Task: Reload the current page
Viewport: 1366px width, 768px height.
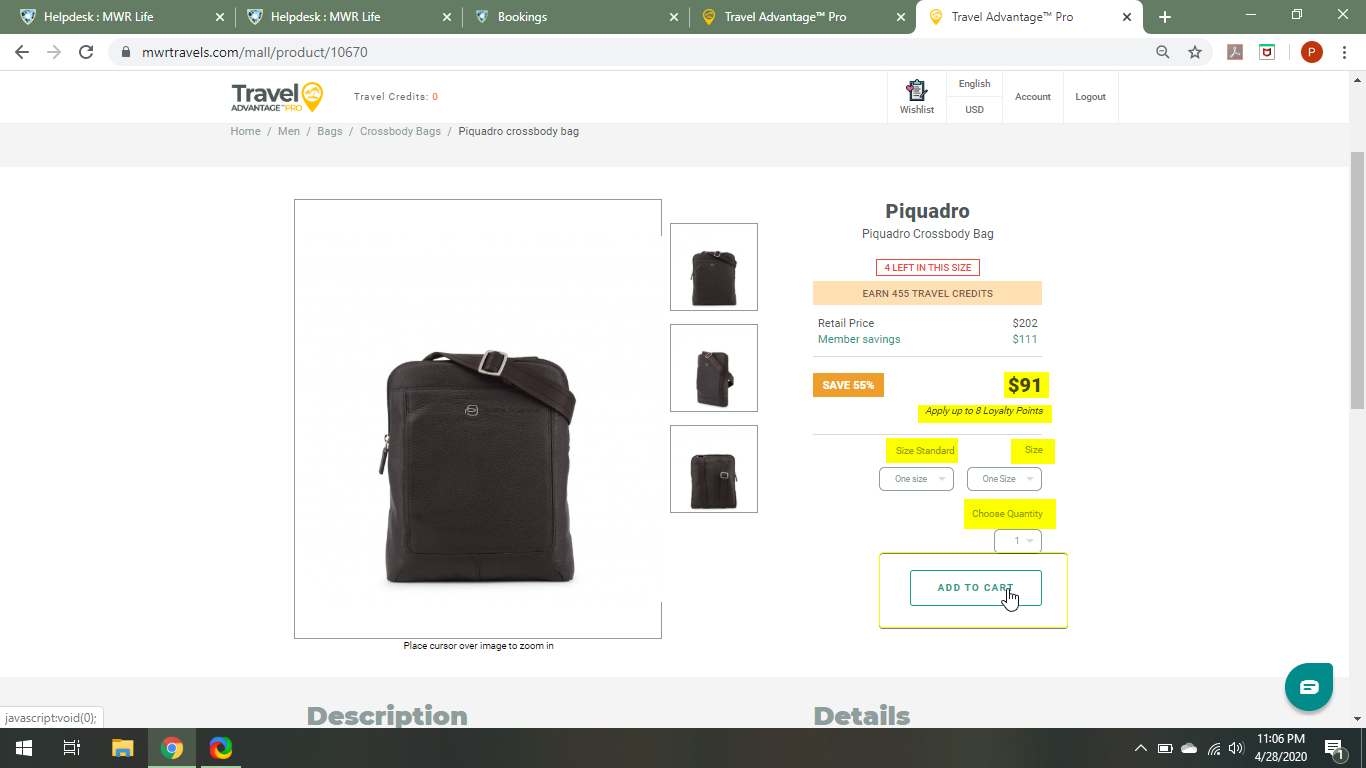Action: pyautogui.click(x=86, y=52)
